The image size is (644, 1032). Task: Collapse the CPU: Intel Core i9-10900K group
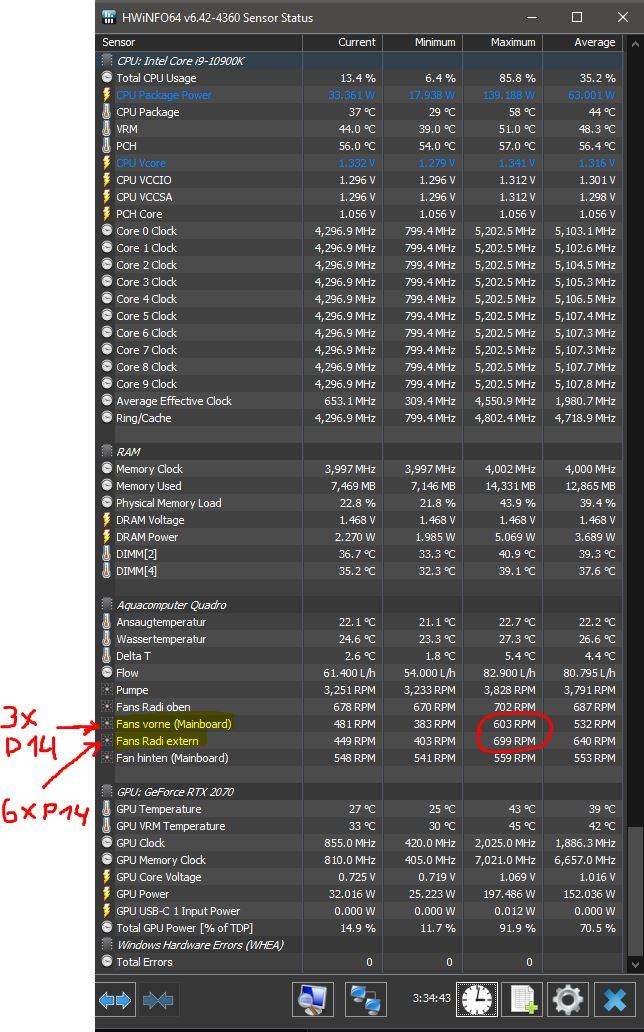pos(107,61)
